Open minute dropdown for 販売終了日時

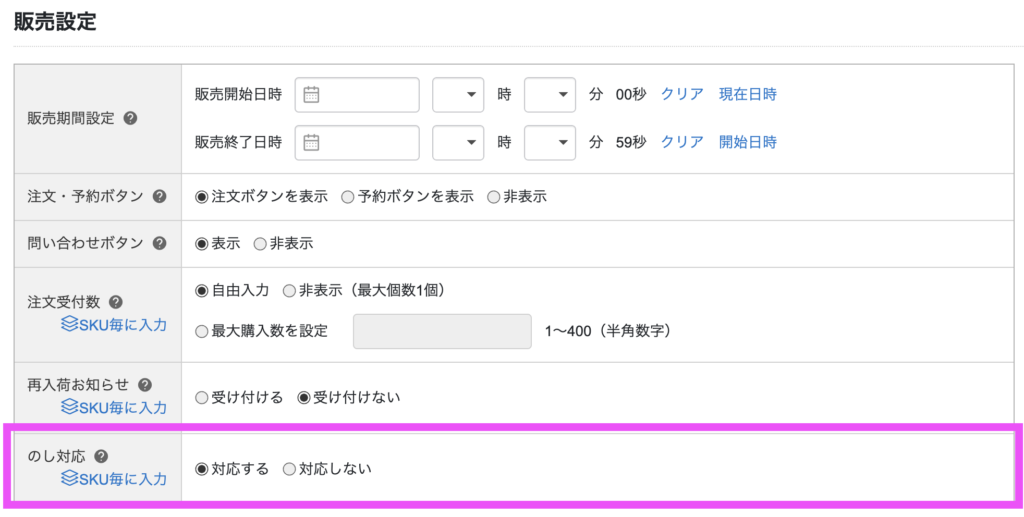point(550,142)
